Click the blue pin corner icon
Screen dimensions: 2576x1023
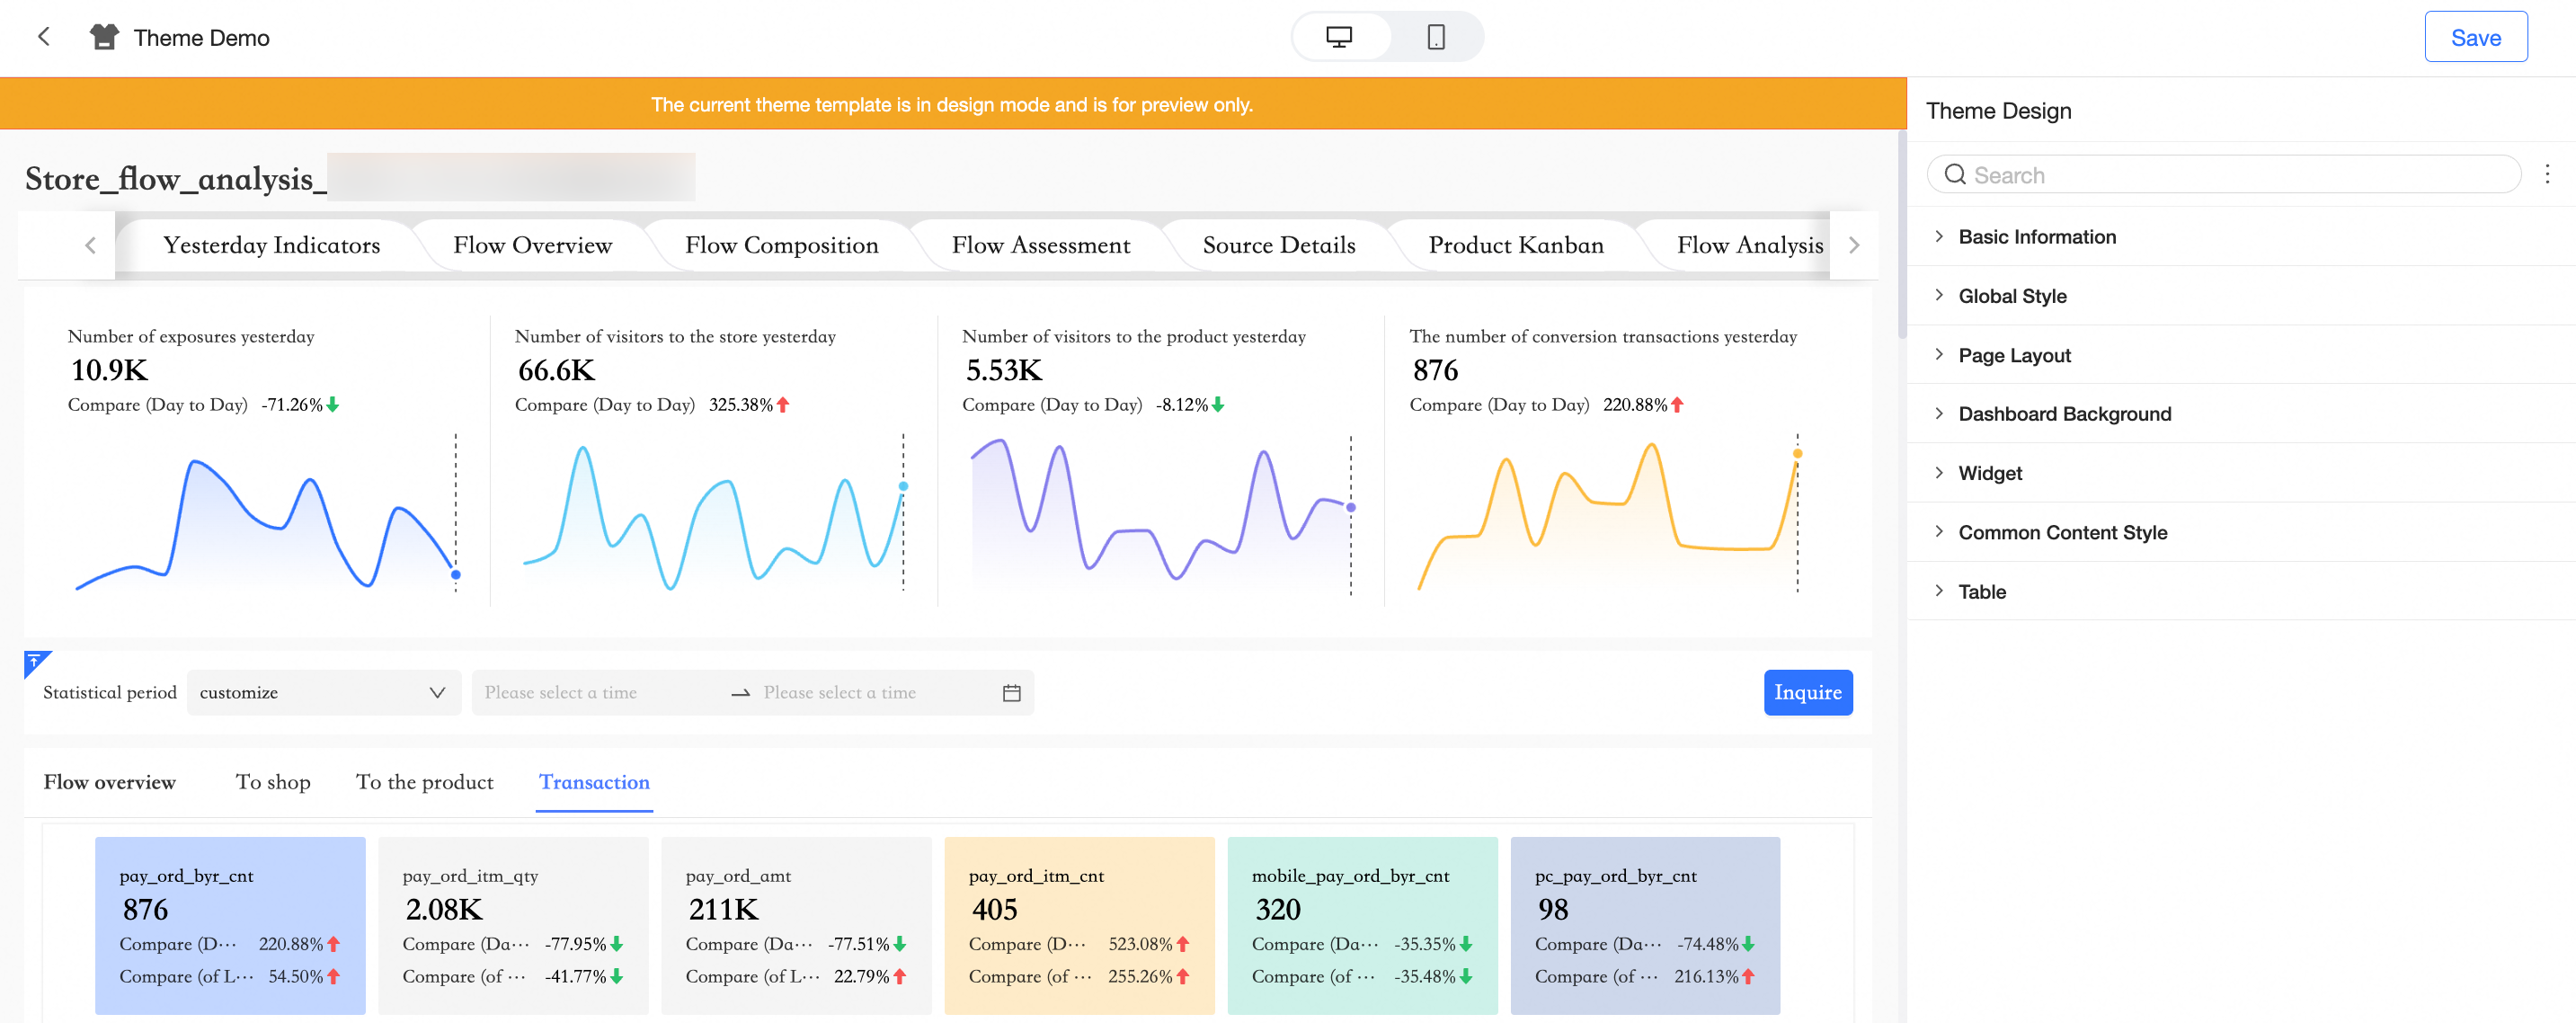coord(34,661)
